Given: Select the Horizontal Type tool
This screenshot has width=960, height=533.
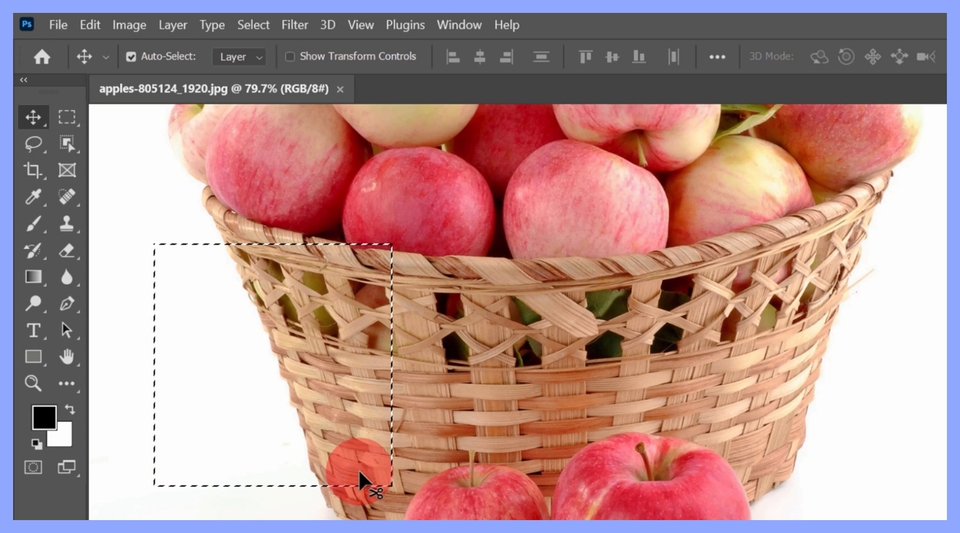Looking at the screenshot, I should [x=33, y=330].
